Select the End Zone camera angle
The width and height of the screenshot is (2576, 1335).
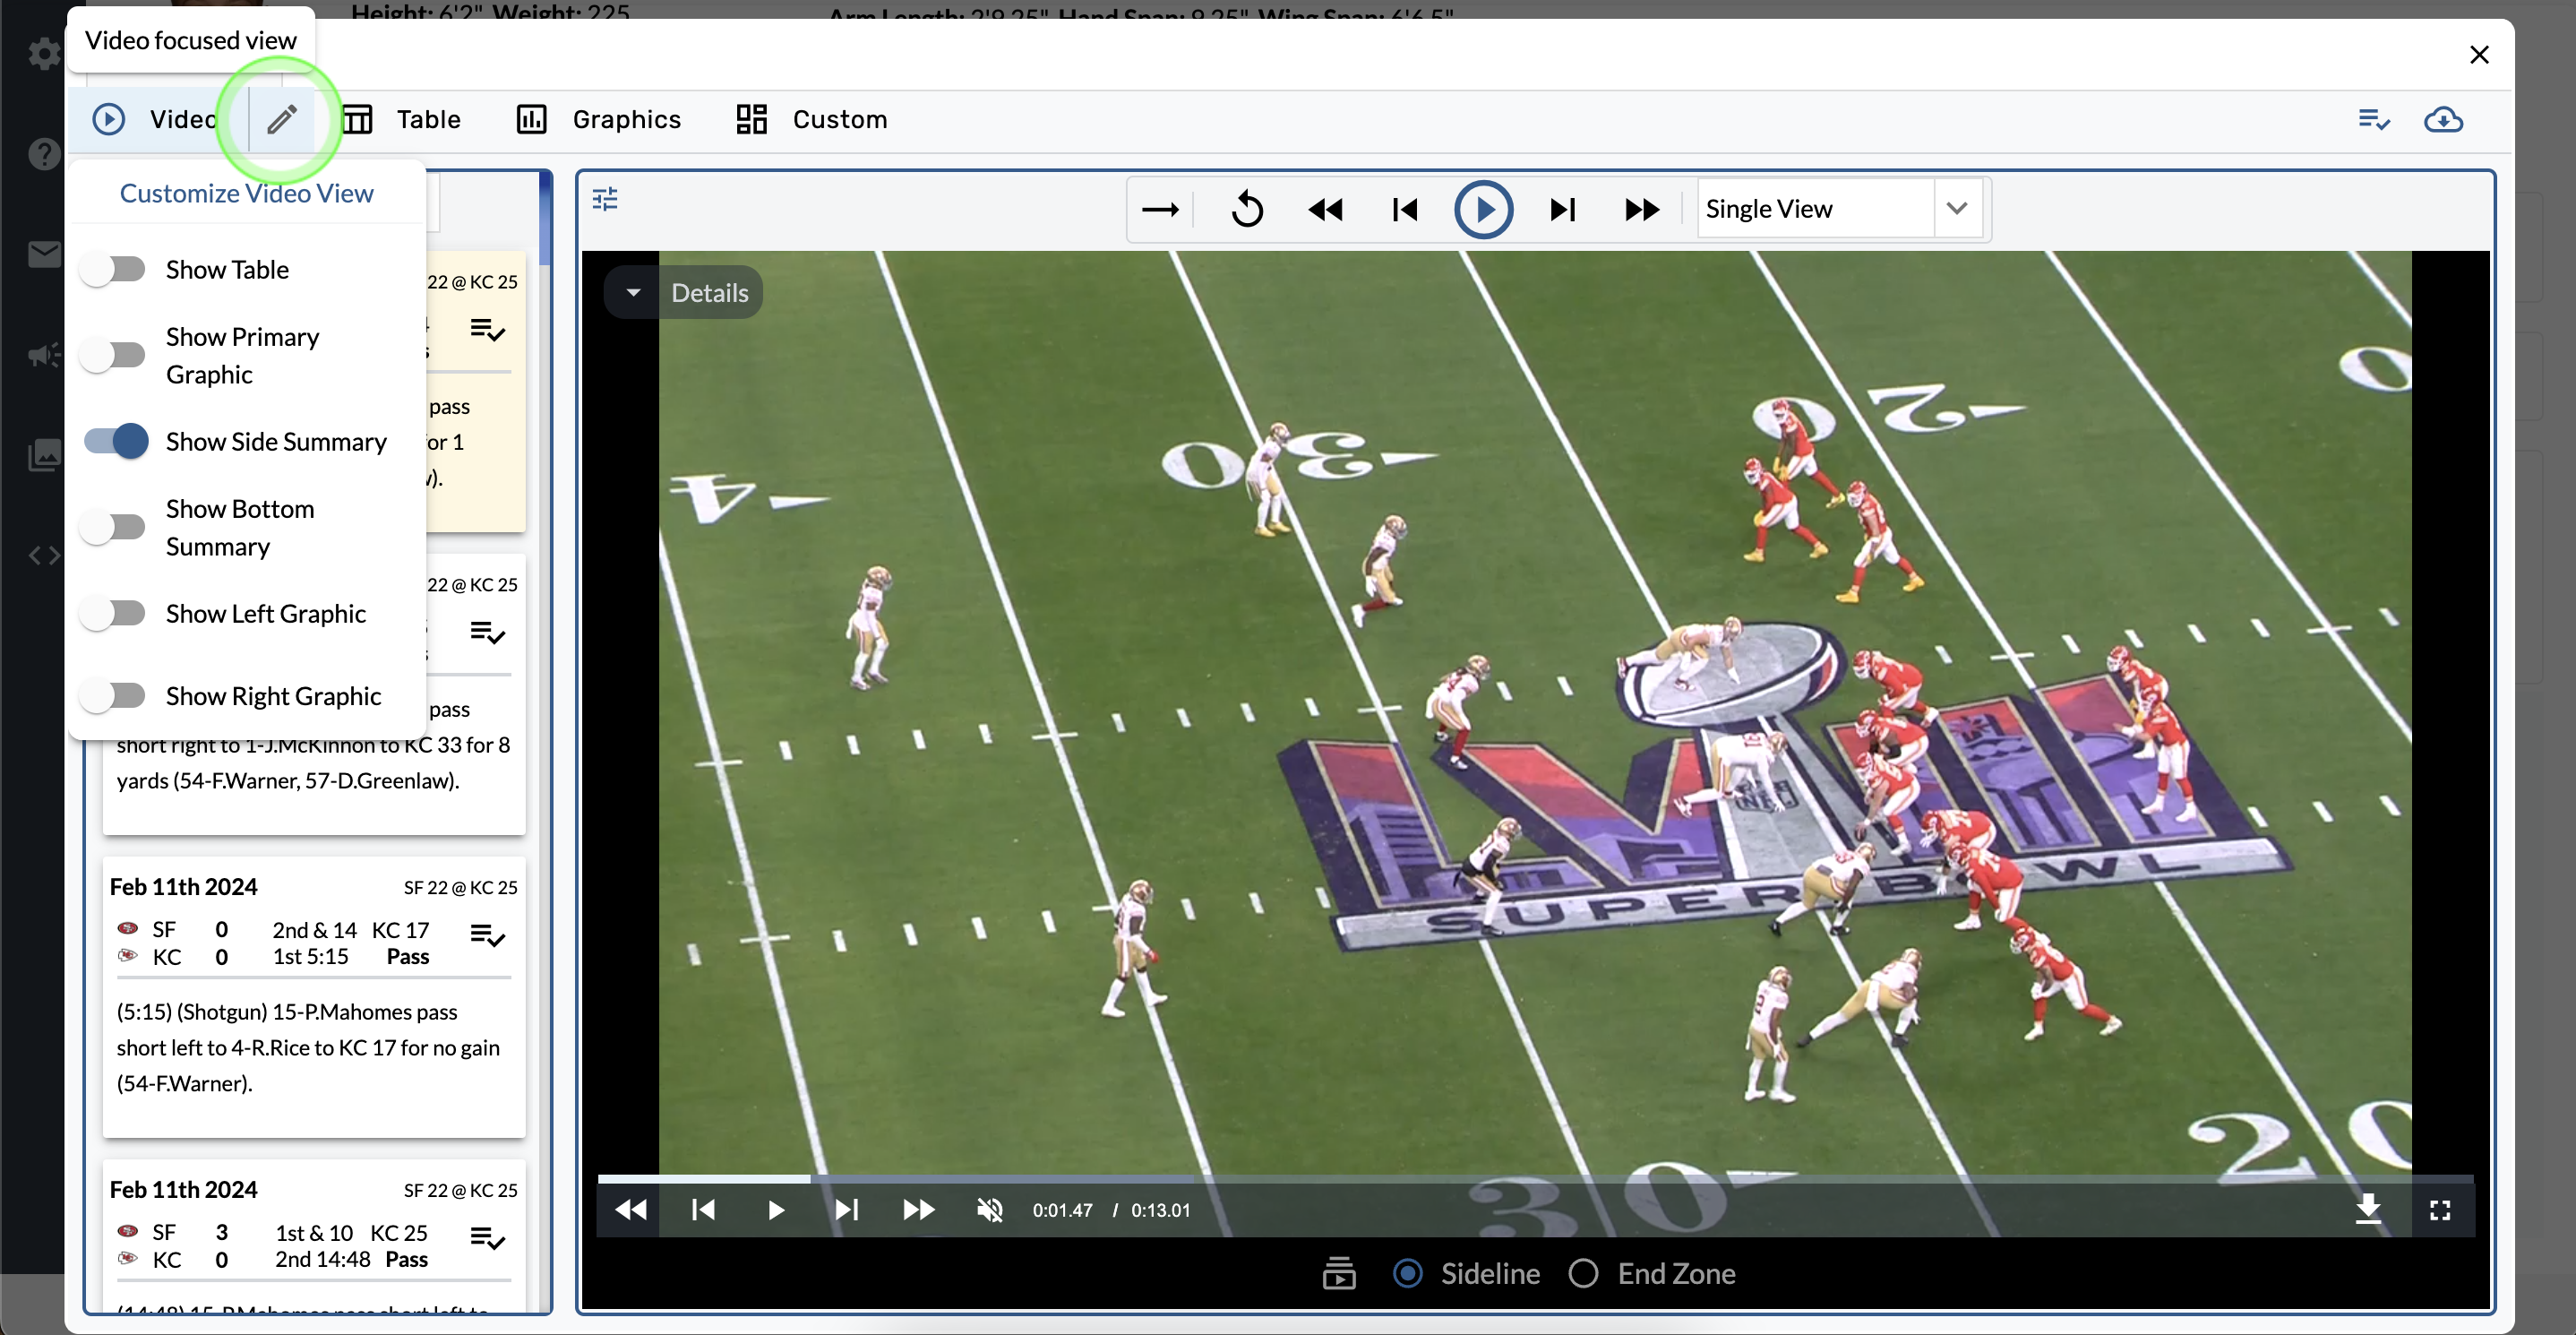click(1584, 1273)
